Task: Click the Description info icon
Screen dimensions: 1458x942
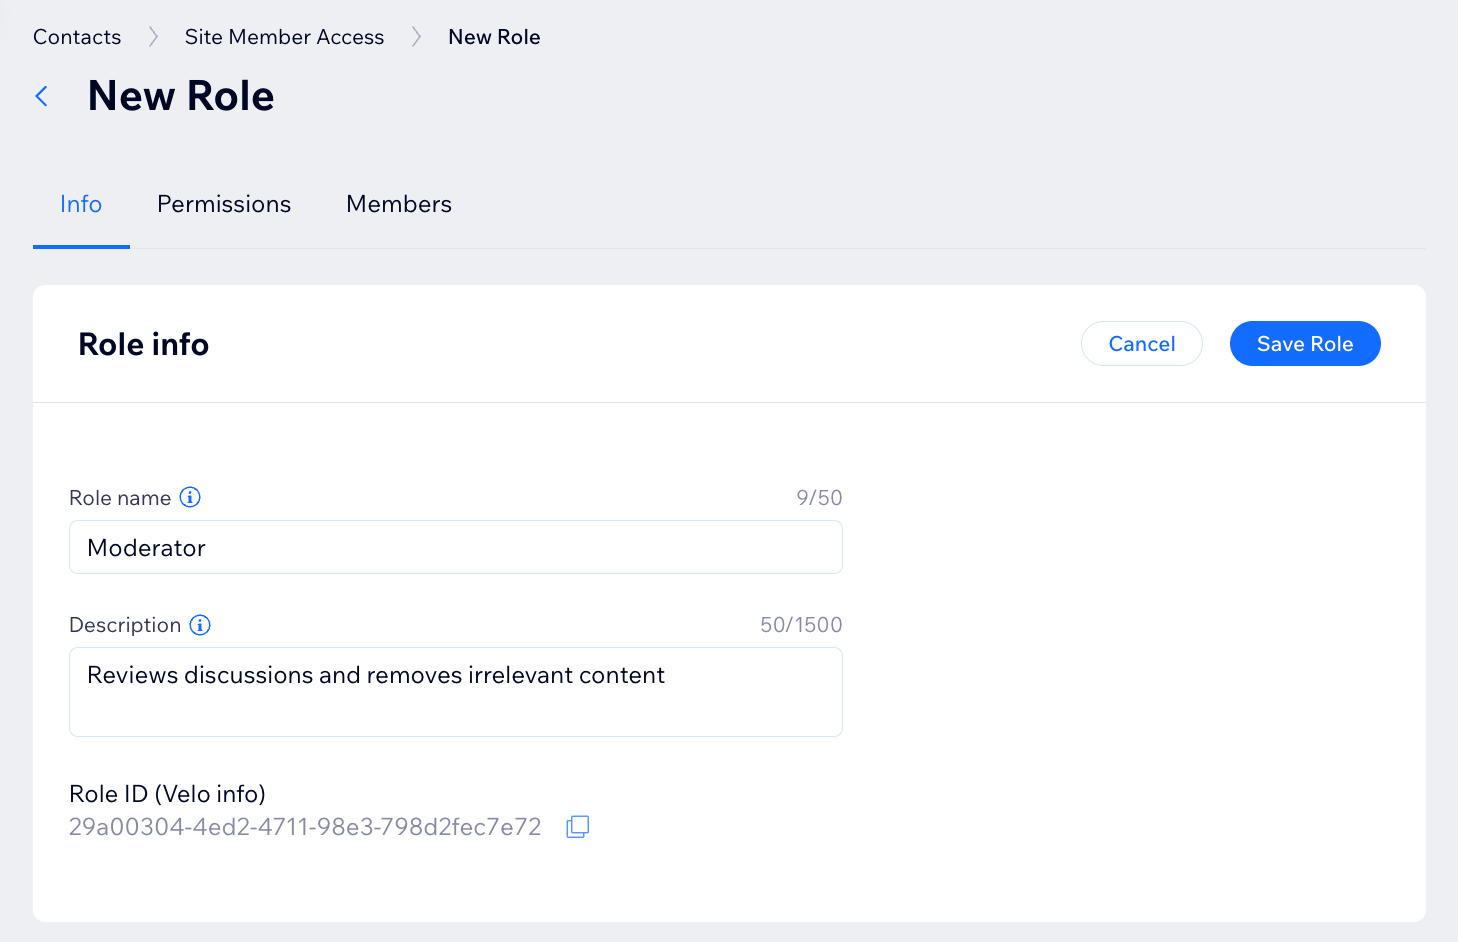Action: [200, 625]
